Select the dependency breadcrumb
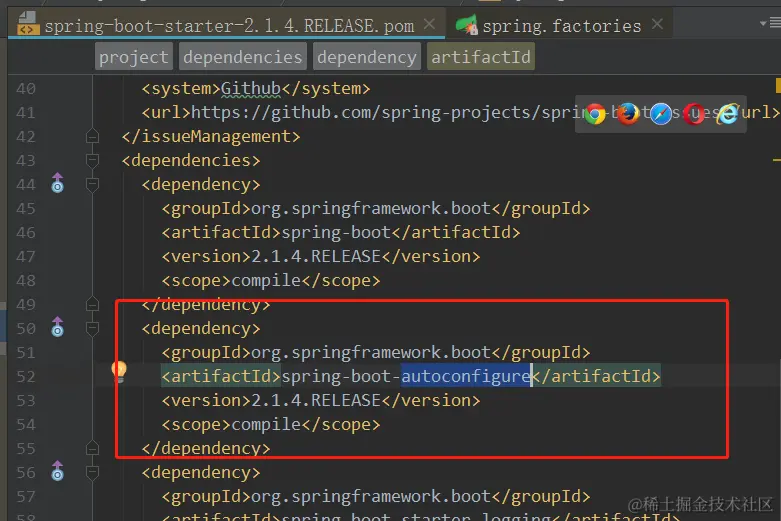This screenshot has height=521, width=781. coord(367,57)
